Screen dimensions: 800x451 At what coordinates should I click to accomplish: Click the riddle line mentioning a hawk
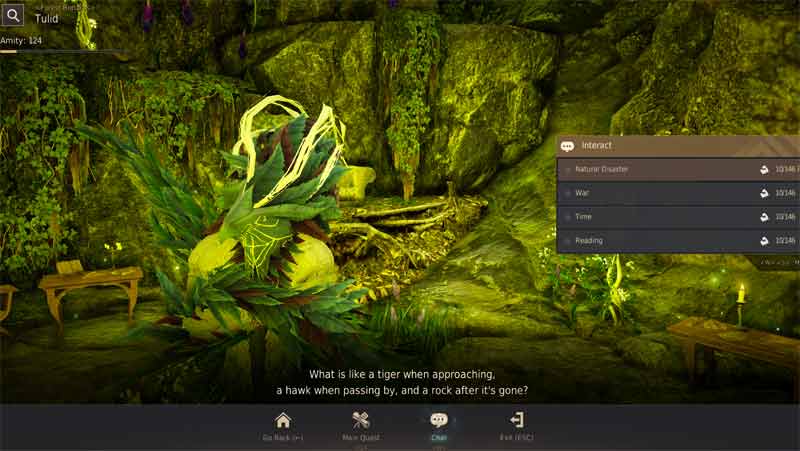click(402, 391)
